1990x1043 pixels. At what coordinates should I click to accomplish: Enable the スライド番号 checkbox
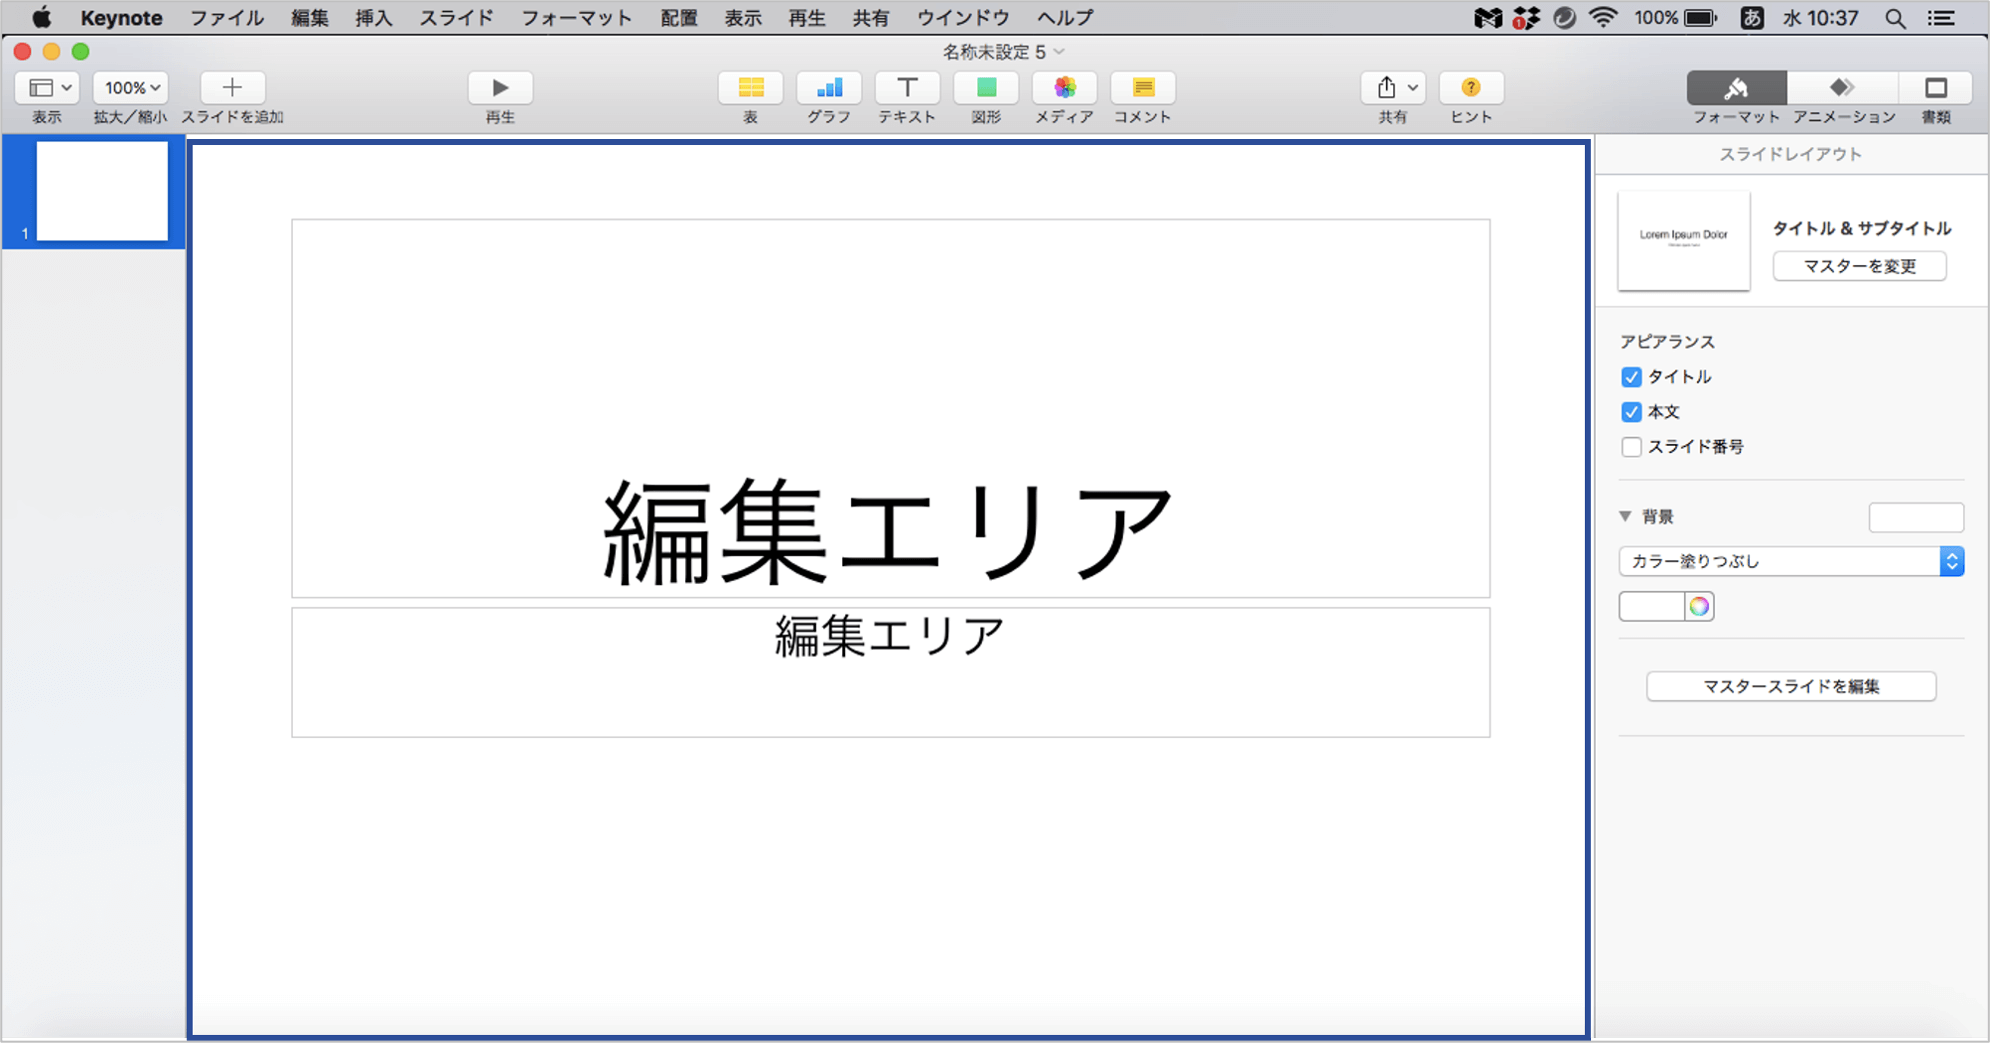coord(1631,447)
